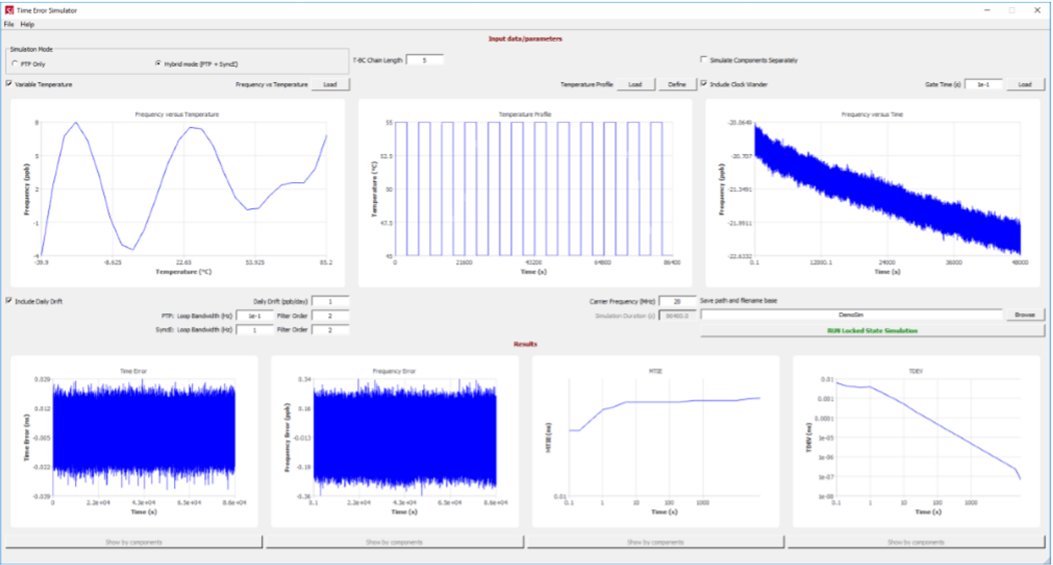This screenshot has height=565, width=1053.
Task: Click the Frequency versus Temperature plot
Action: click(x=177, y=193)
